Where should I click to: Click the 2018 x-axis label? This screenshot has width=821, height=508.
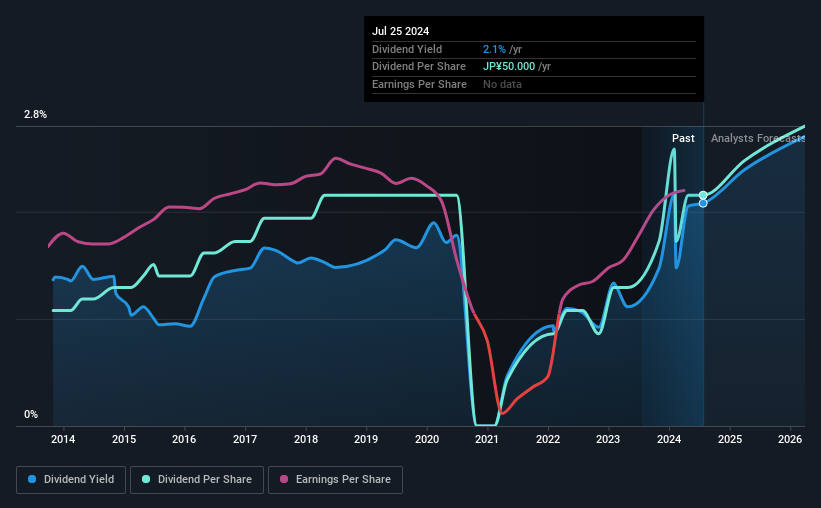pos(306,439)
